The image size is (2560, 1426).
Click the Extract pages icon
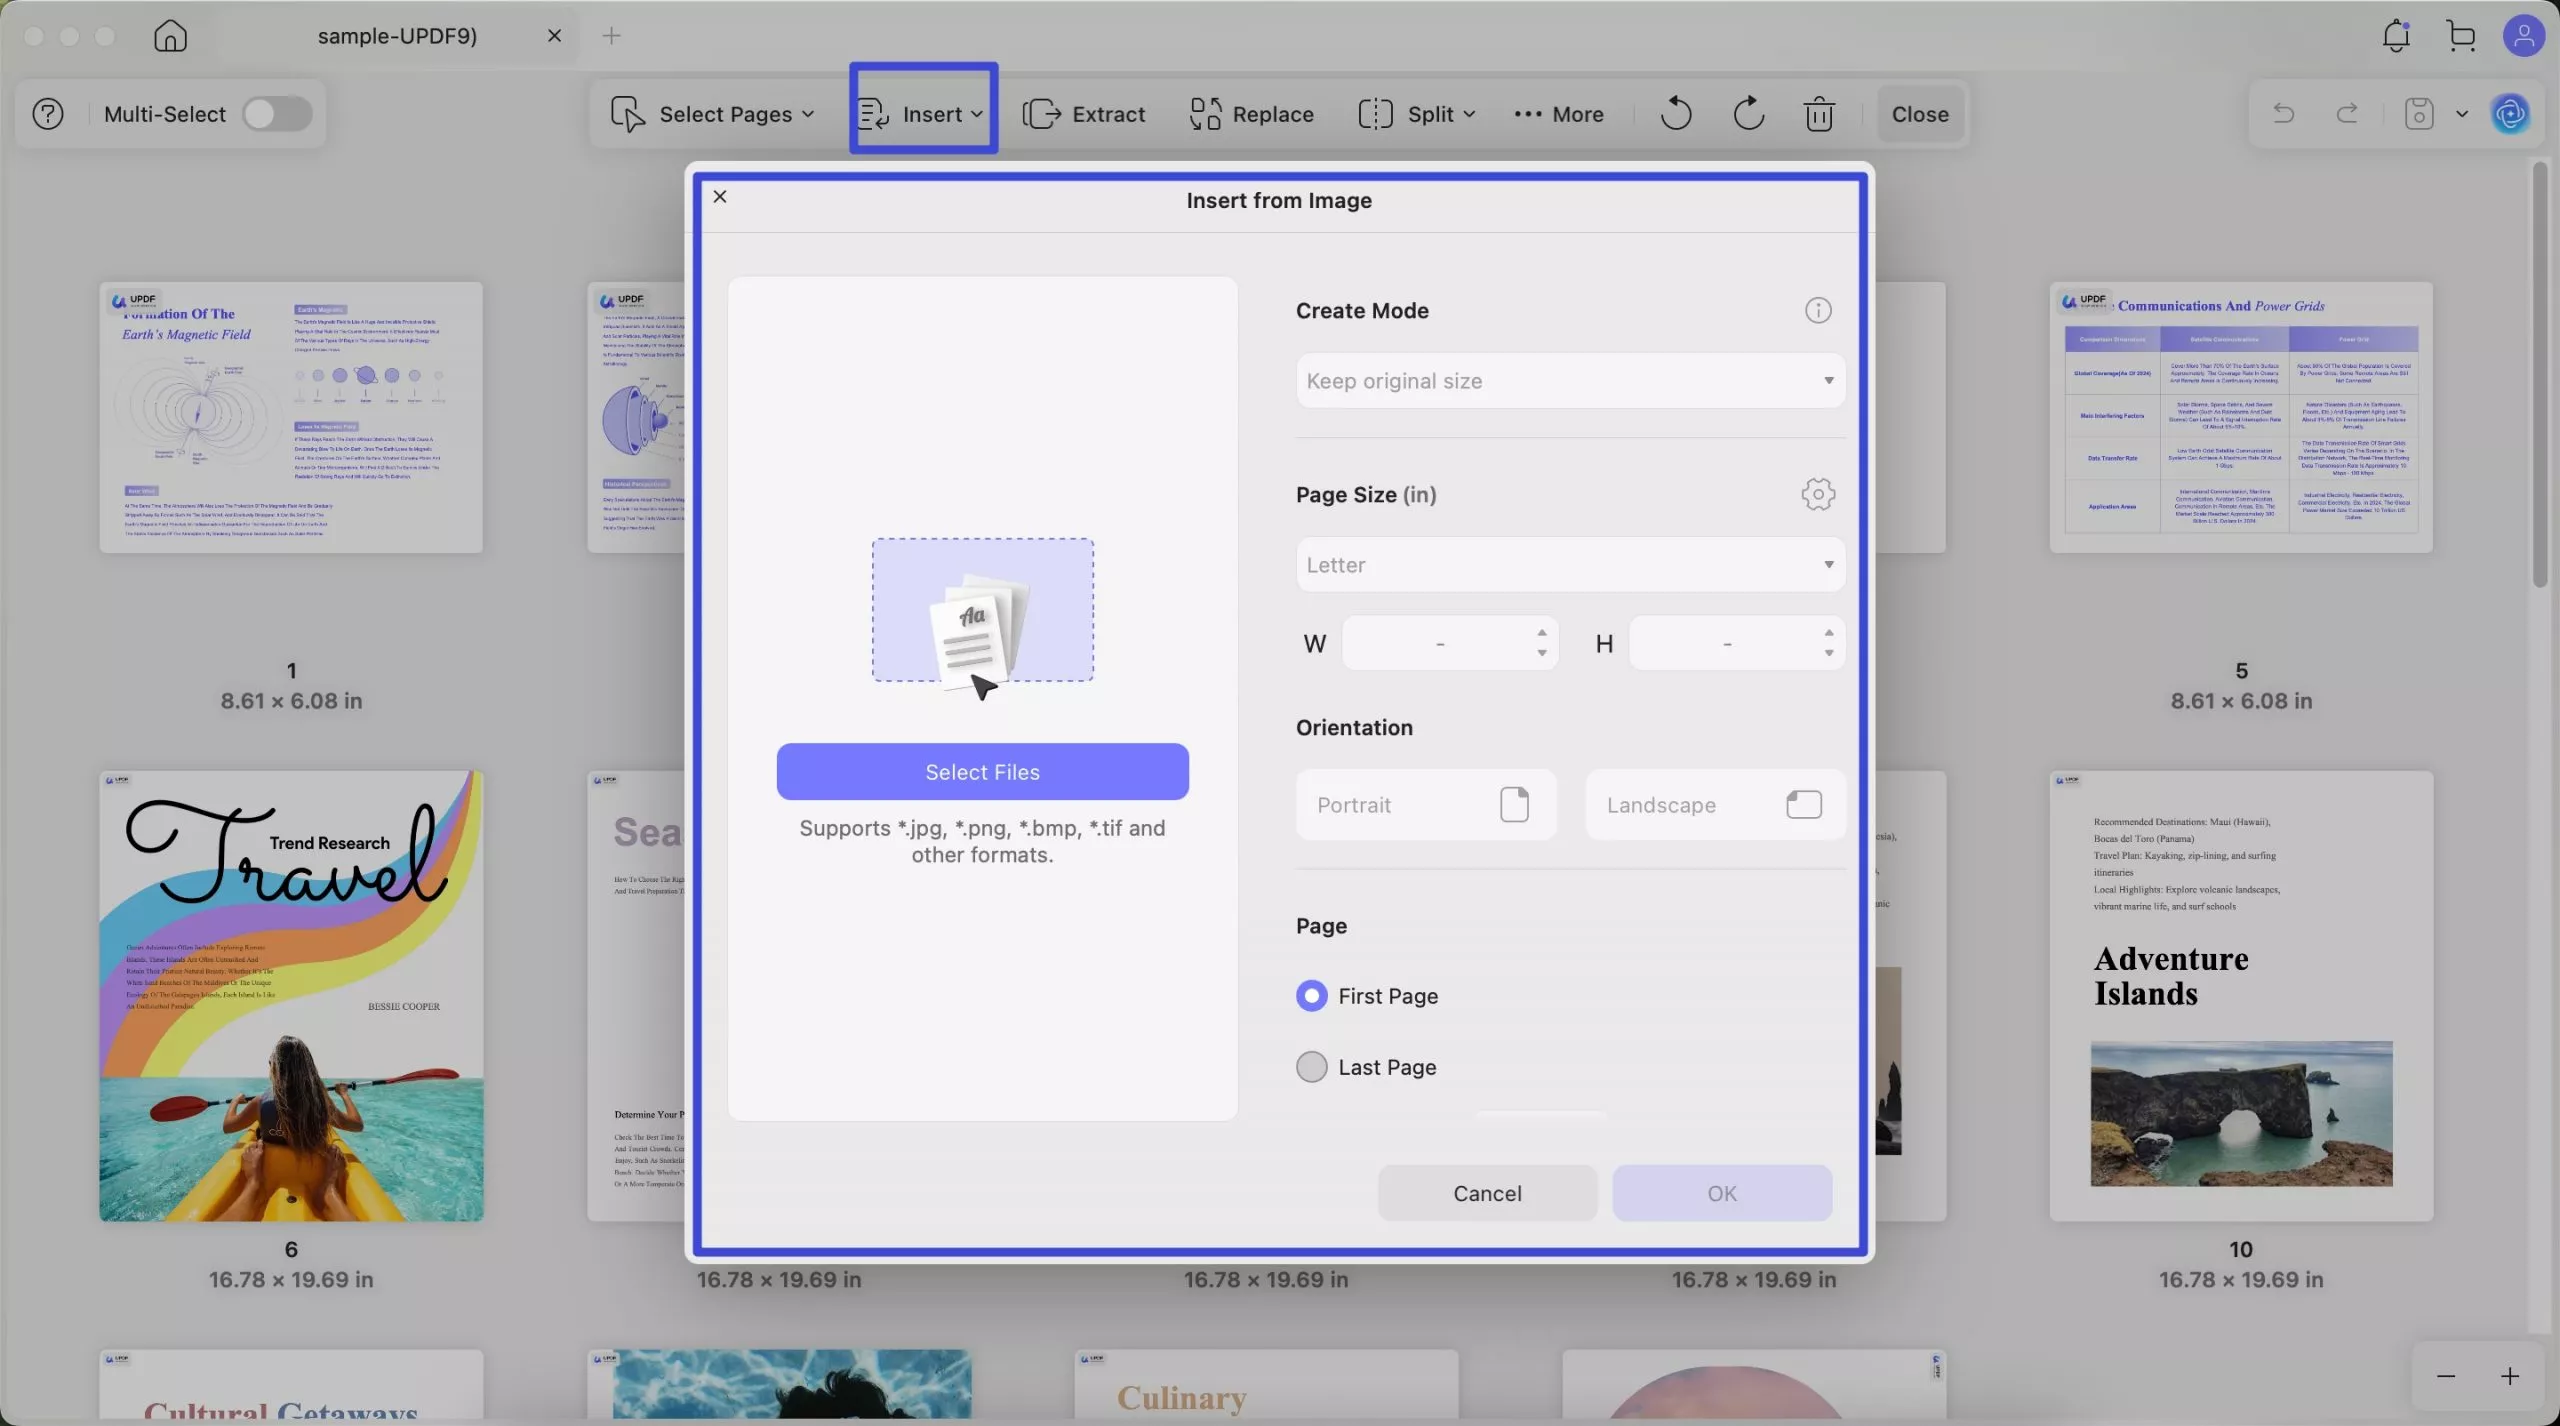point(1041,114)
